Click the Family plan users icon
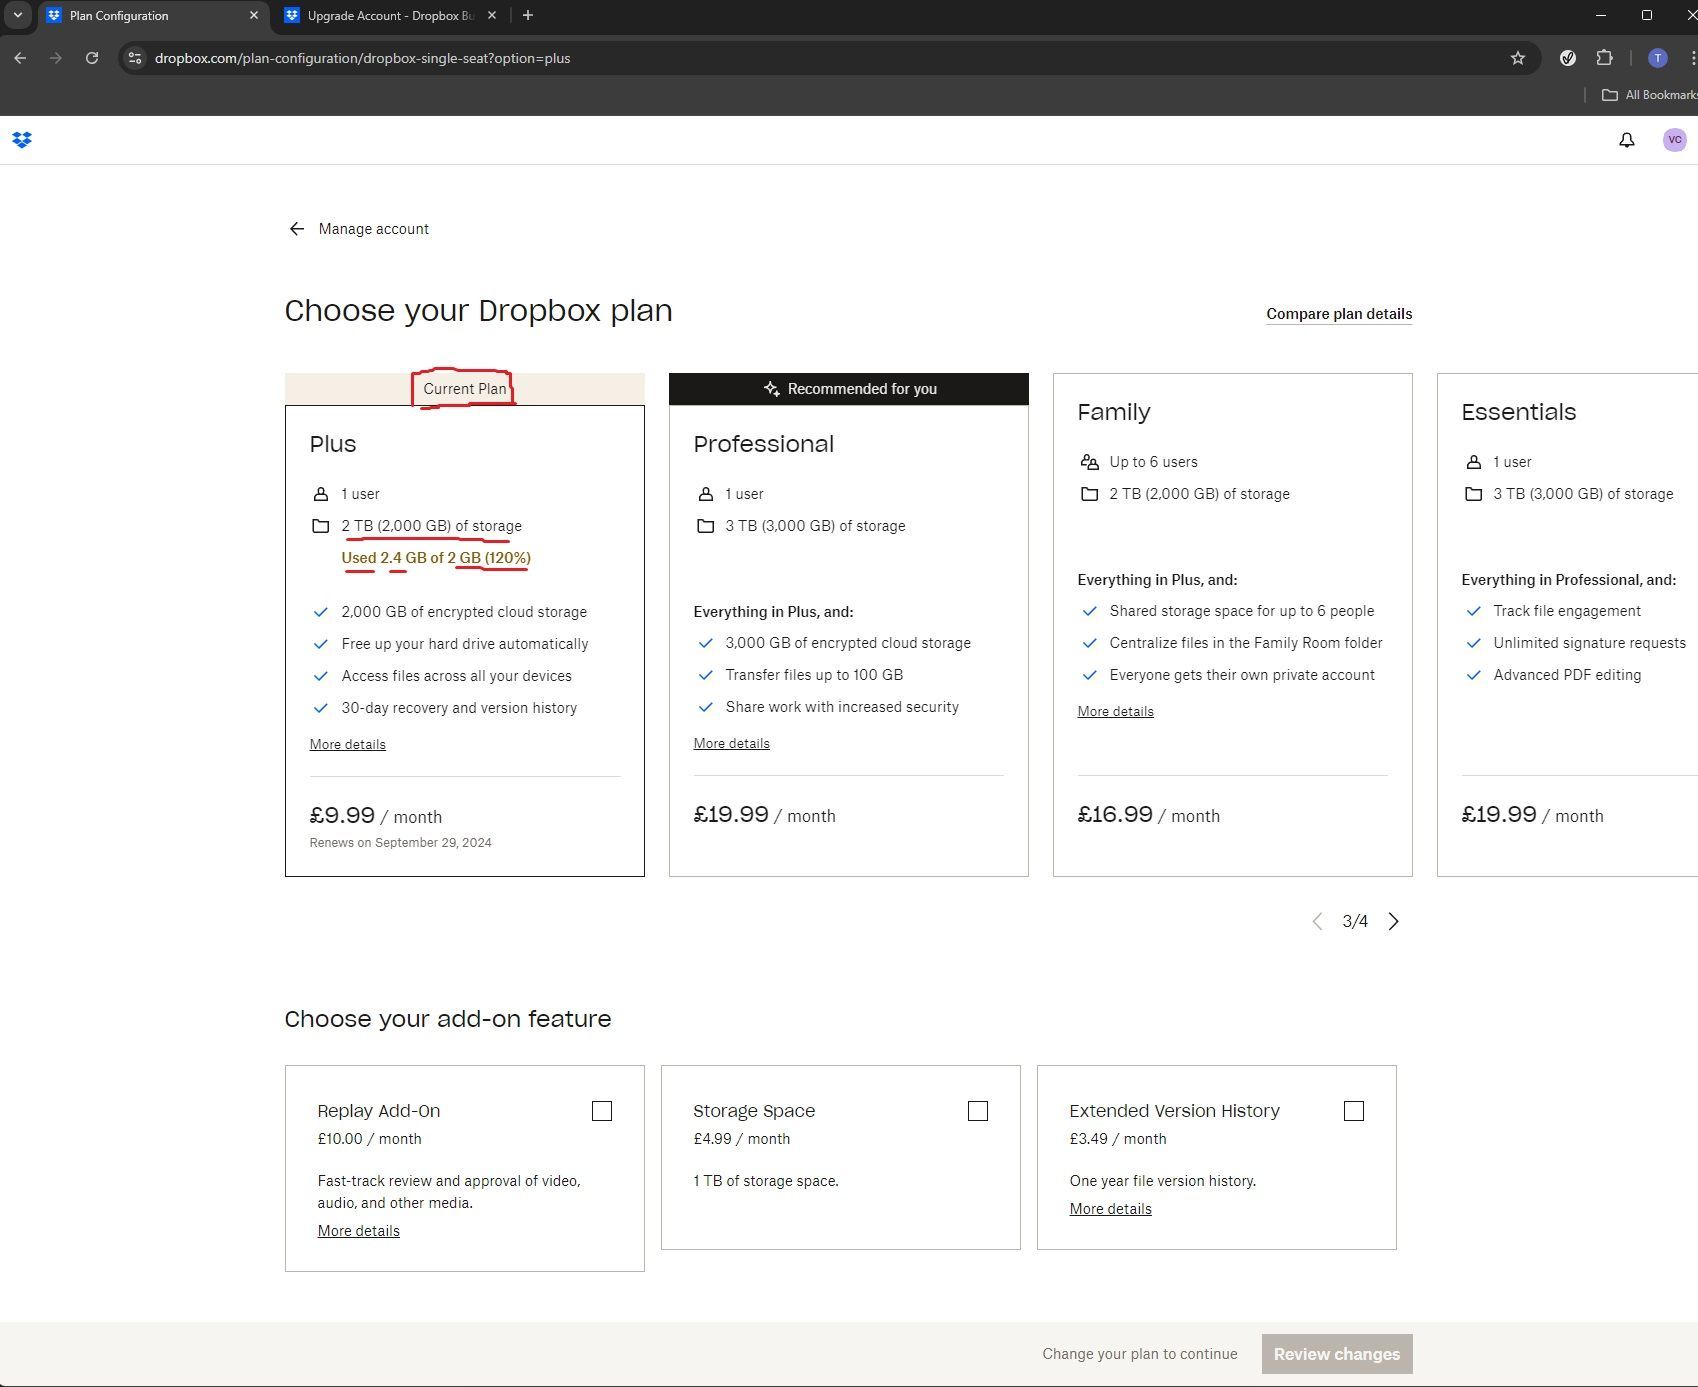The width and height of the screenshot is (1698, 1387). click(1089, 462)
